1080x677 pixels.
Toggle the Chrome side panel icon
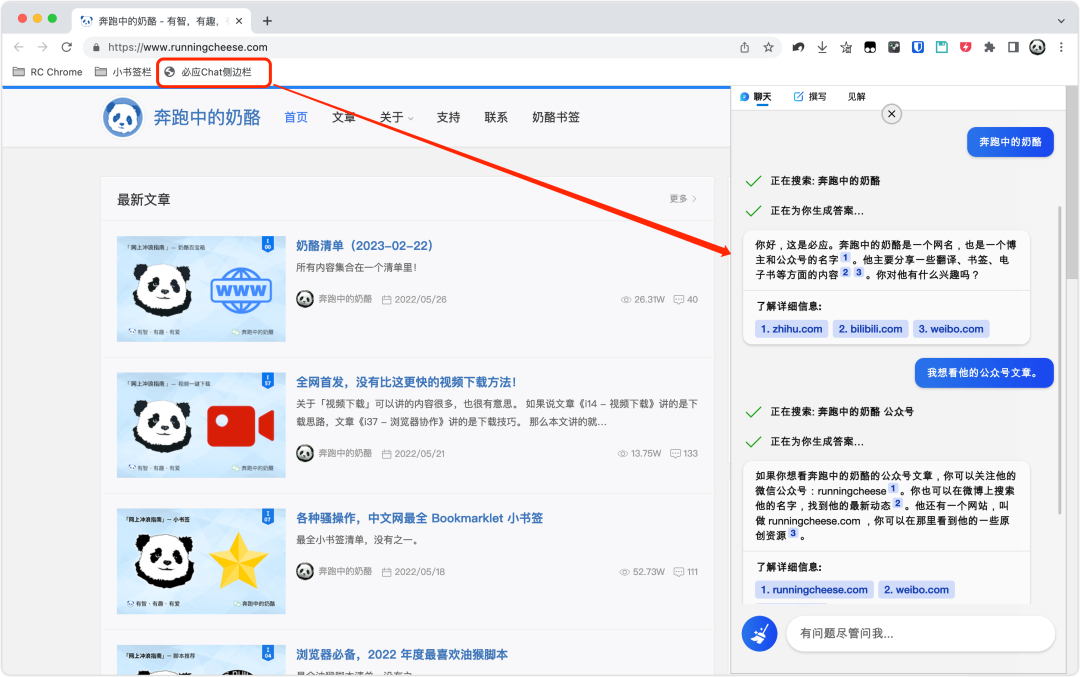tap(1013, 47)
